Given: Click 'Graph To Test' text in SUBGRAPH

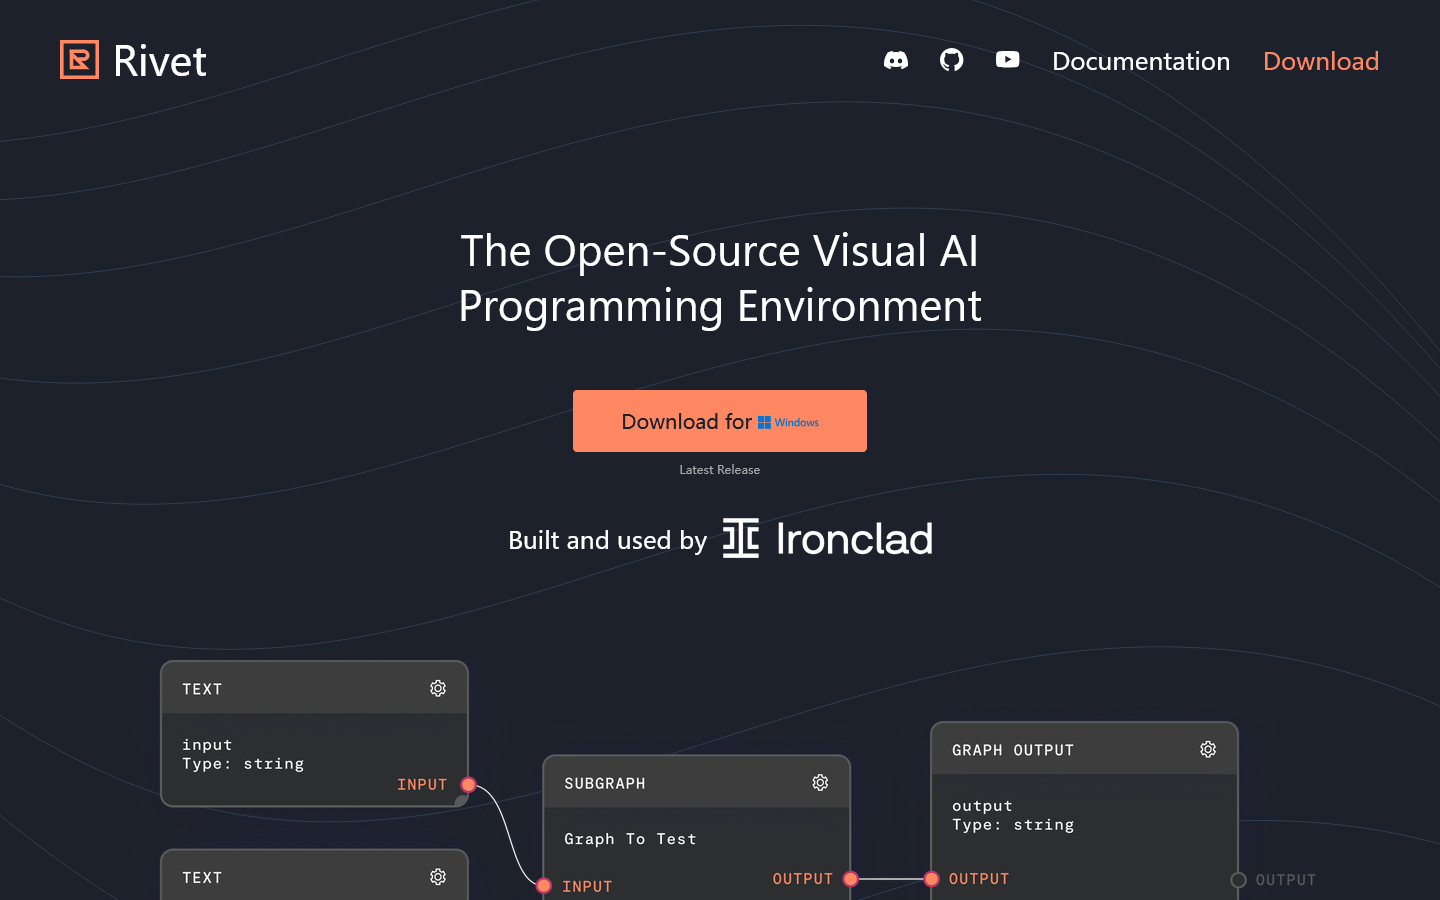Looking at the screenshot, I should coord(630,839).
